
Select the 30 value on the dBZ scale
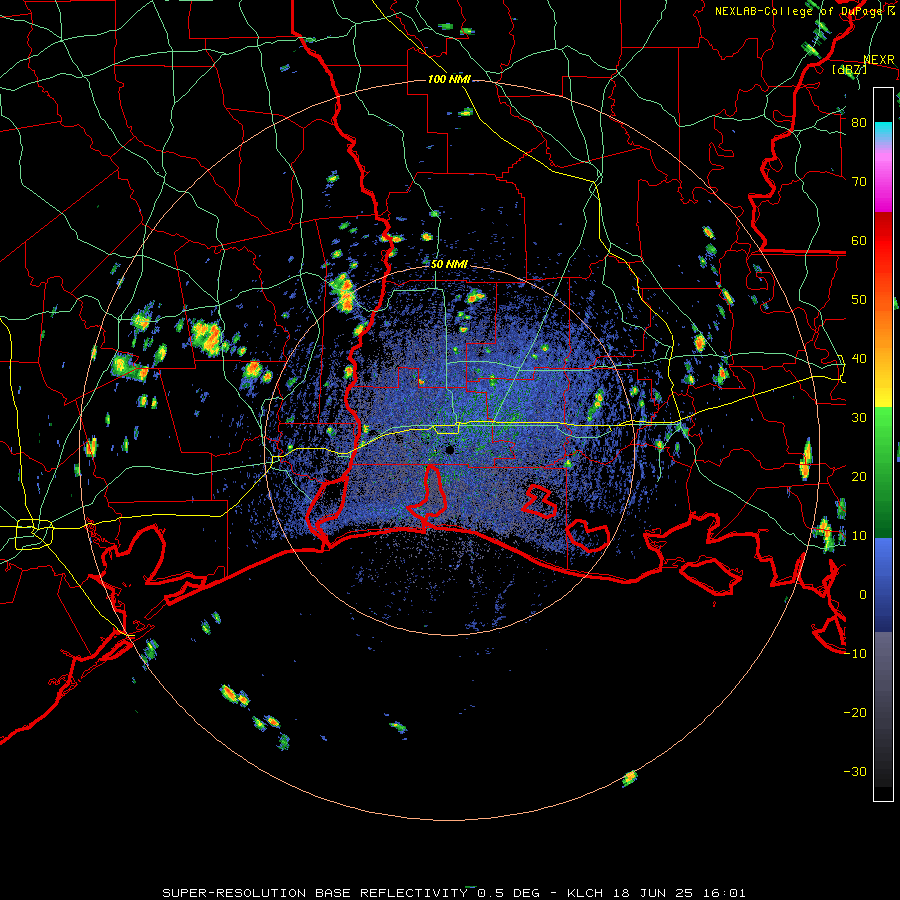pyautogui.click(x=859, y=417)
